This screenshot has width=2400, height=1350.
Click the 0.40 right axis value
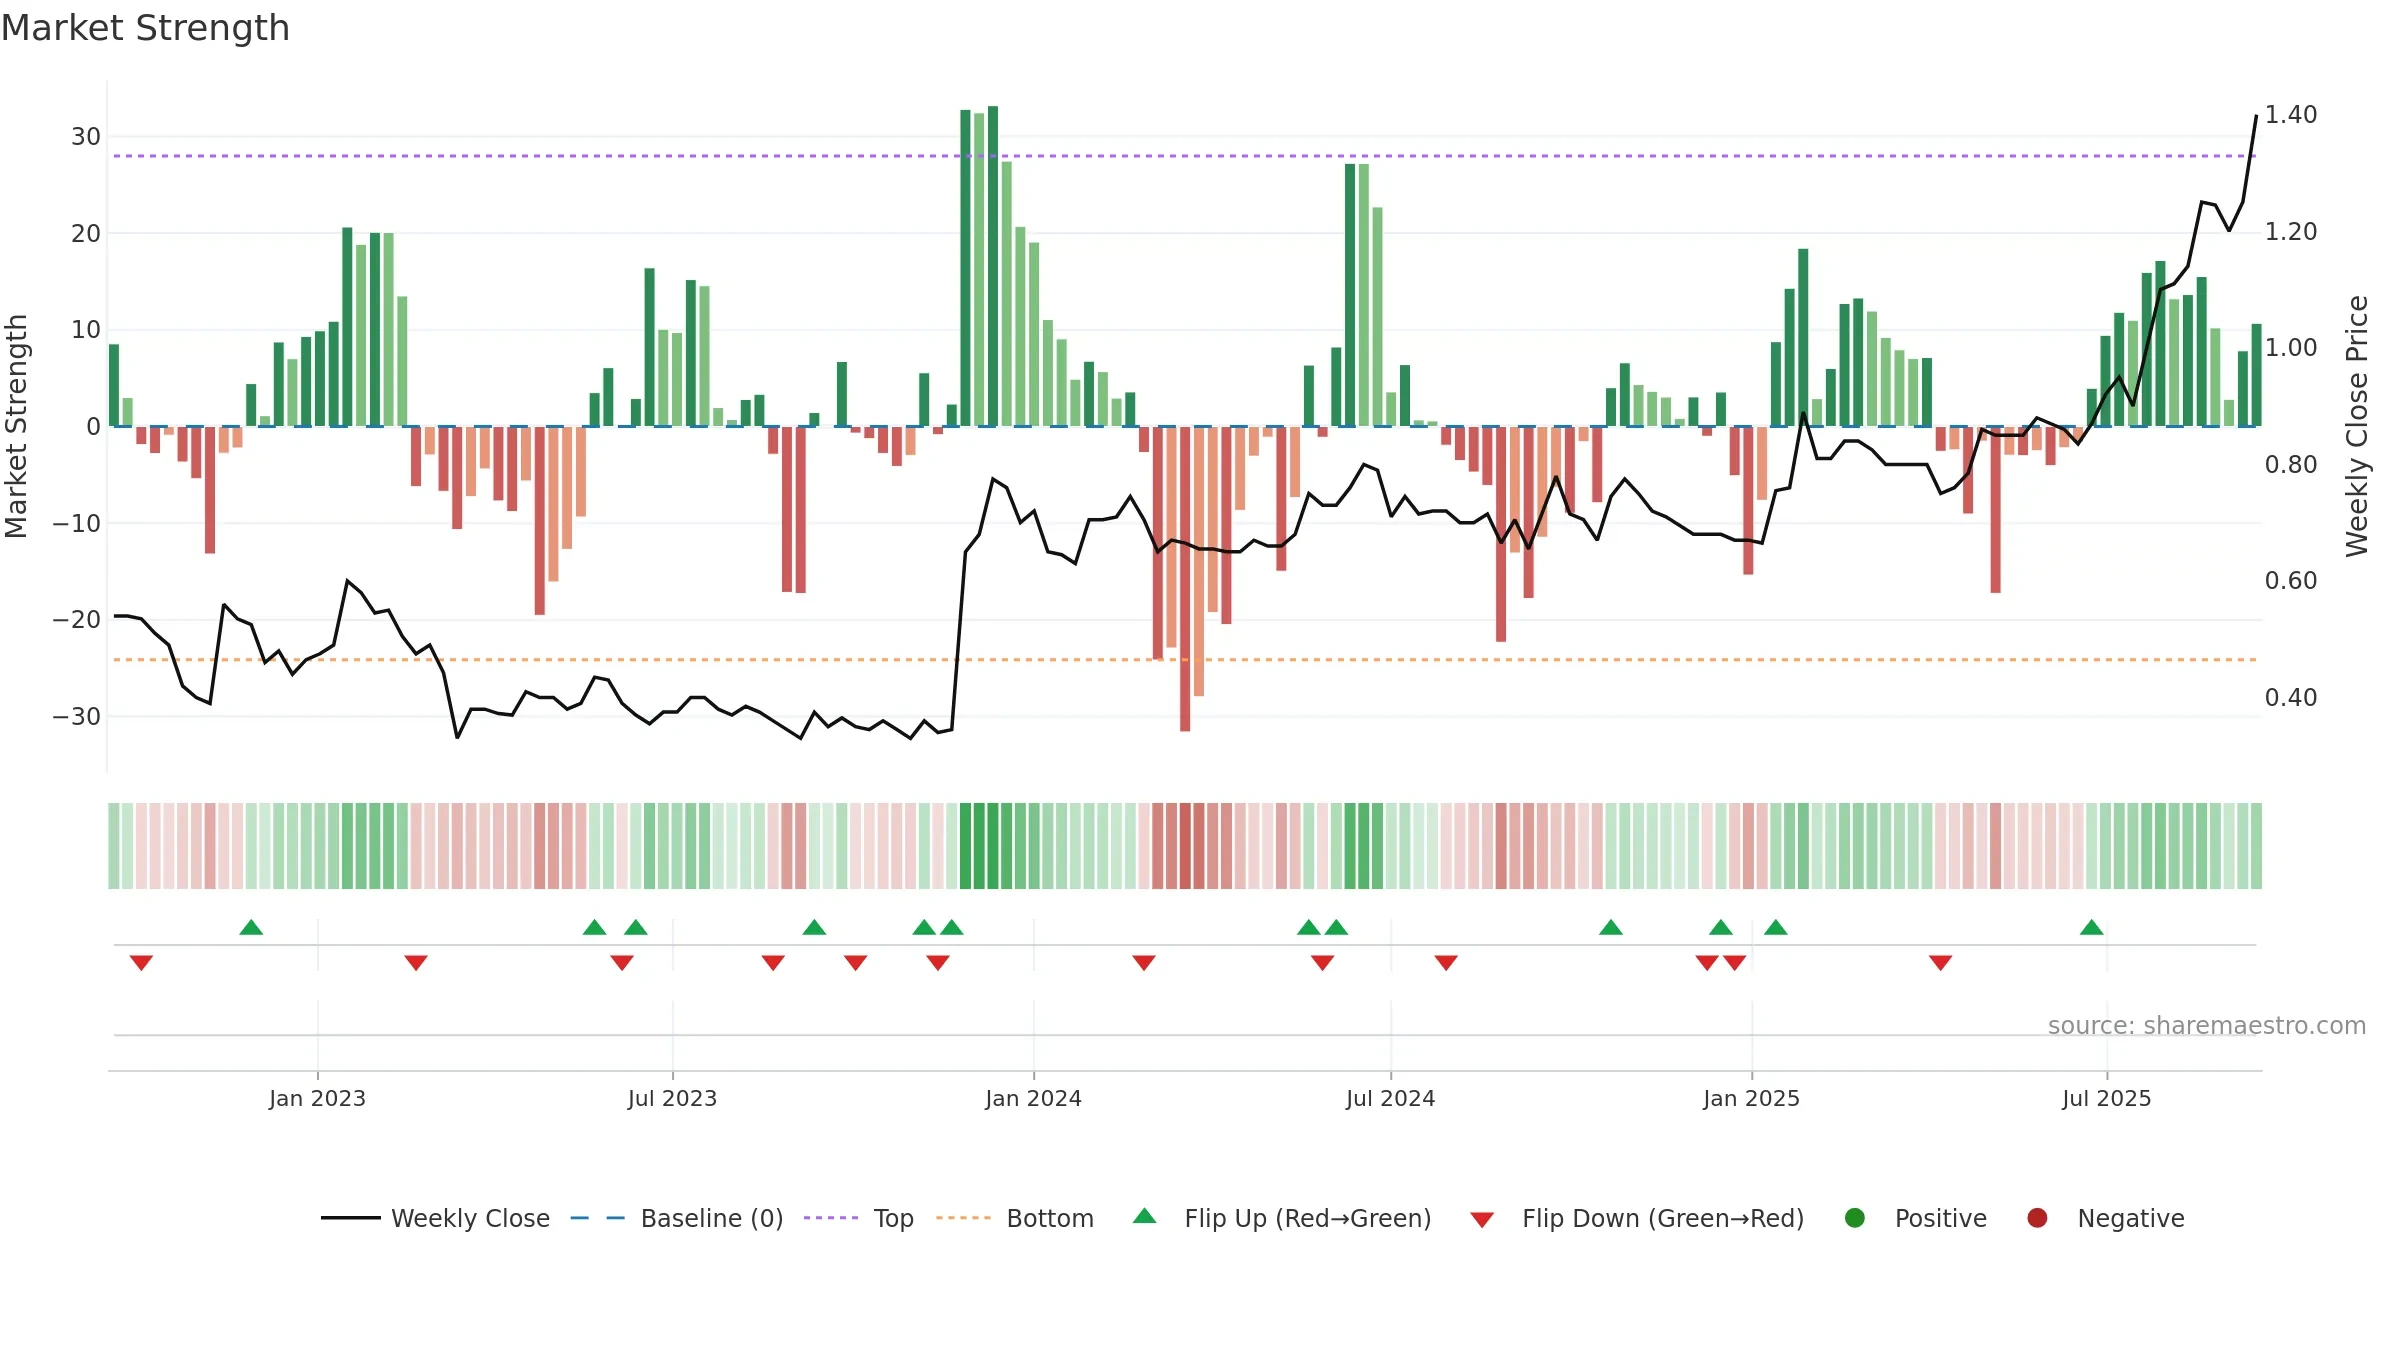[x=2291, y=698]
